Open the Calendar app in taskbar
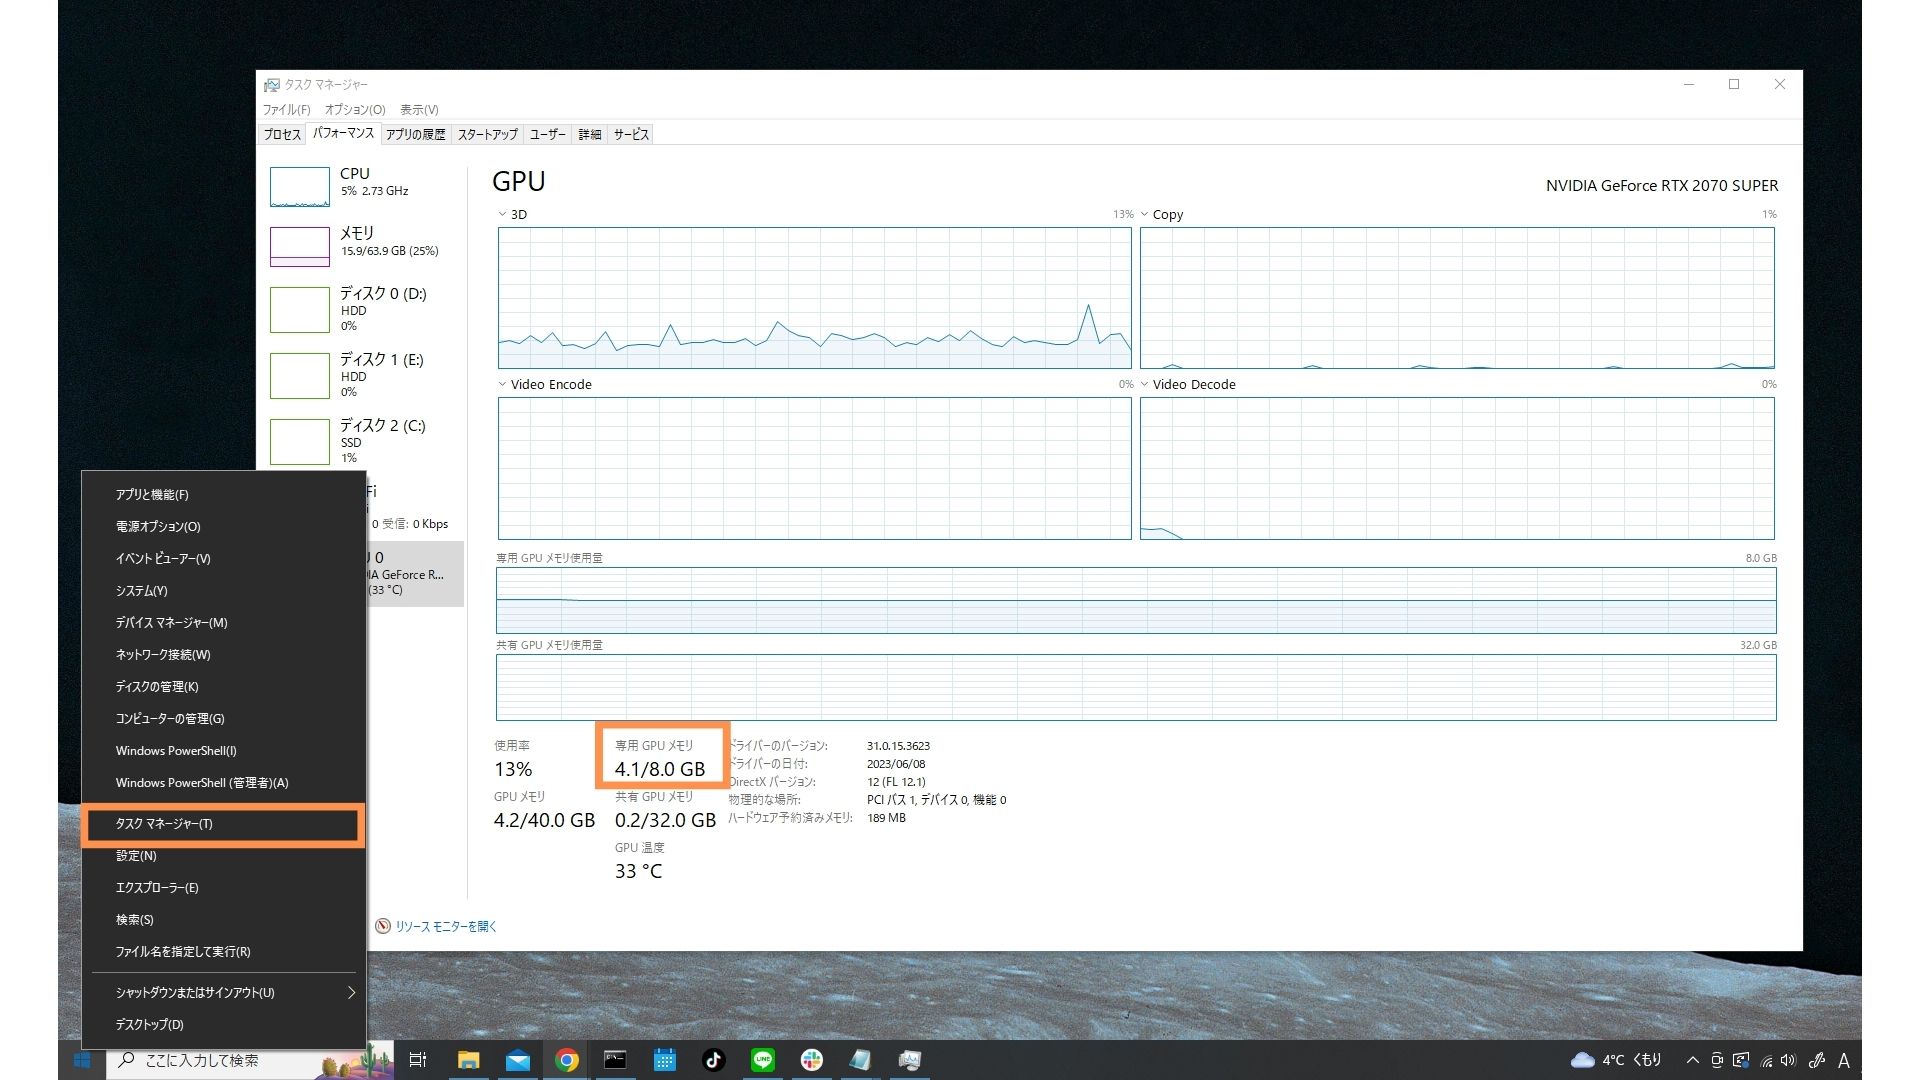This screenshot has height=1080, width=1920. pyautogui.click(x=665, y=1060)
